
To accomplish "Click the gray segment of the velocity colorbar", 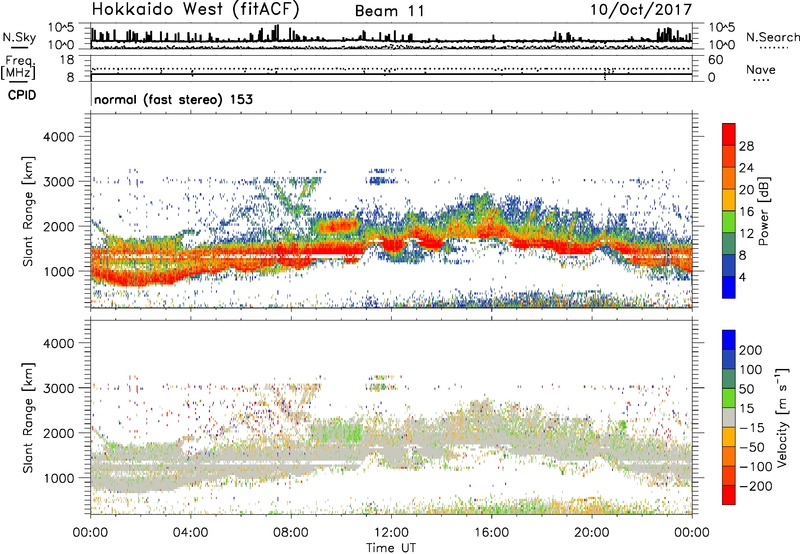I will (729, 418).
